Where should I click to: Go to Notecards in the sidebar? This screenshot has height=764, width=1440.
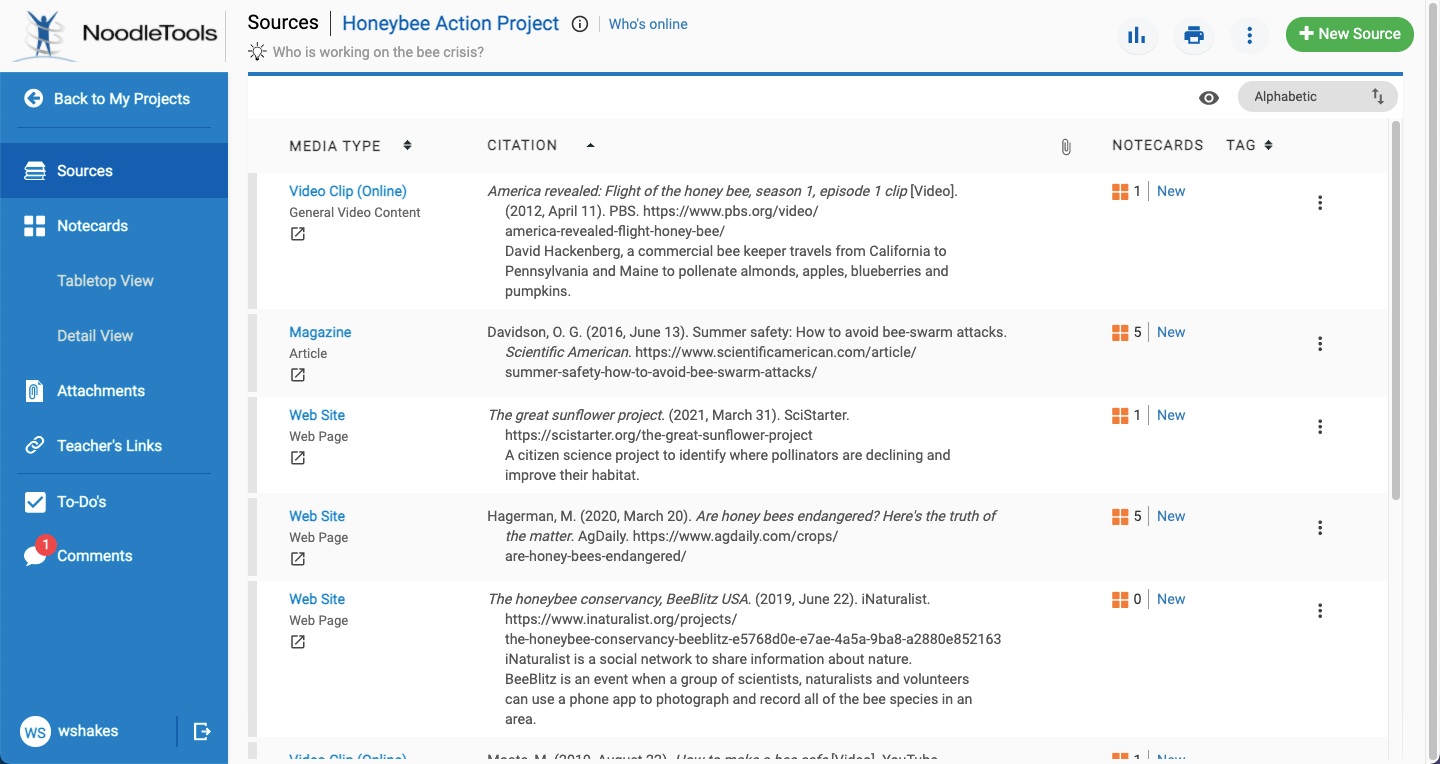[92, 226]
